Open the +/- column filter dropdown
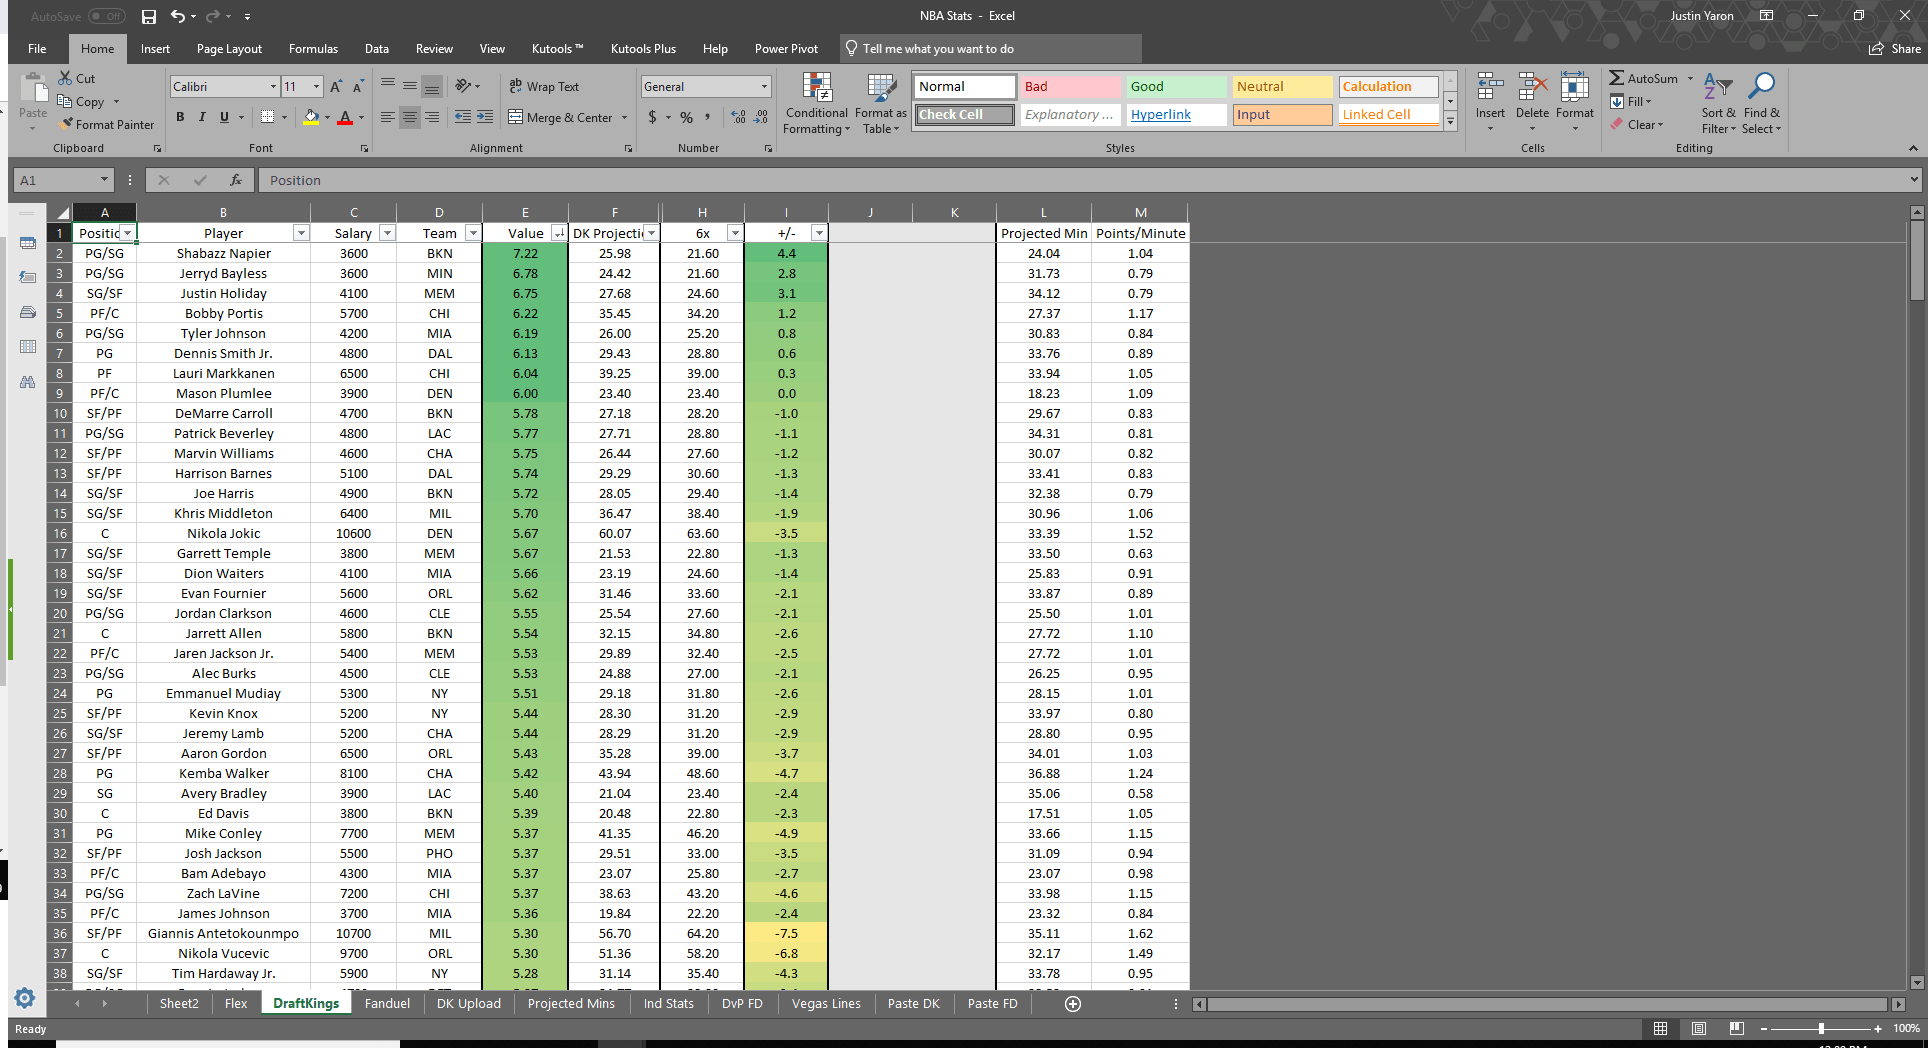This screenshot has height=1048, width=1928. coord(819,233)
